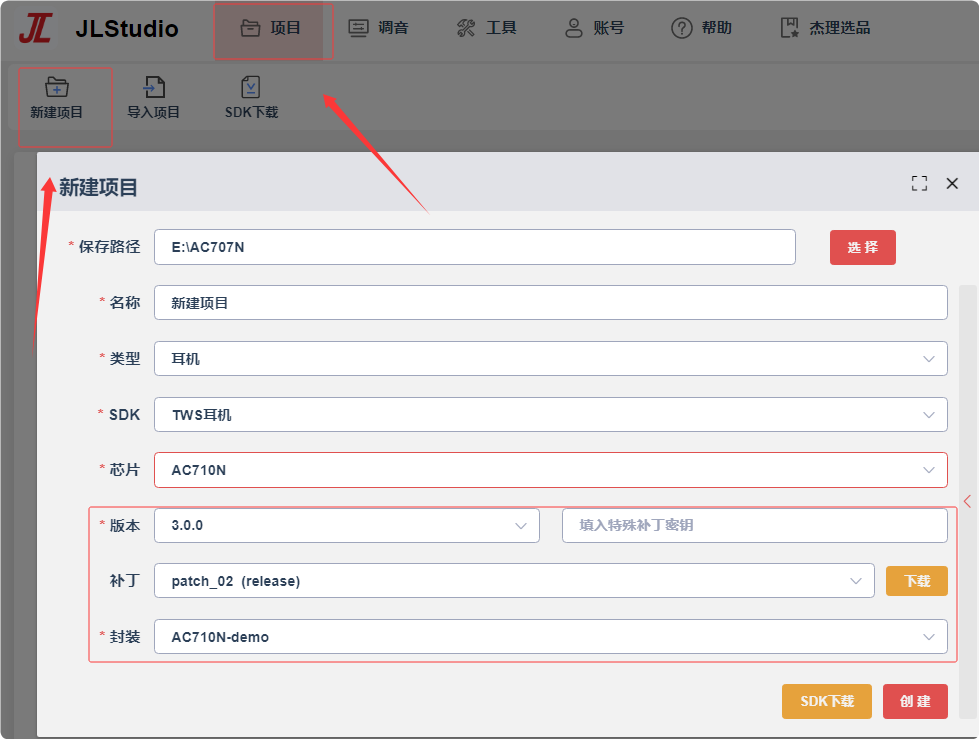
Task: Maximize the 新建项目 dialog to fullscreen
Action: click(919, 184)
